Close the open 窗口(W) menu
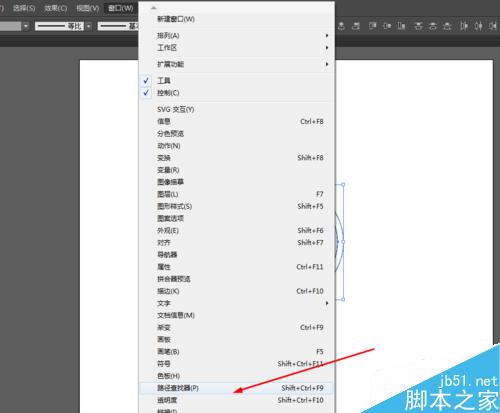The image size is (500, 413). 121,8
